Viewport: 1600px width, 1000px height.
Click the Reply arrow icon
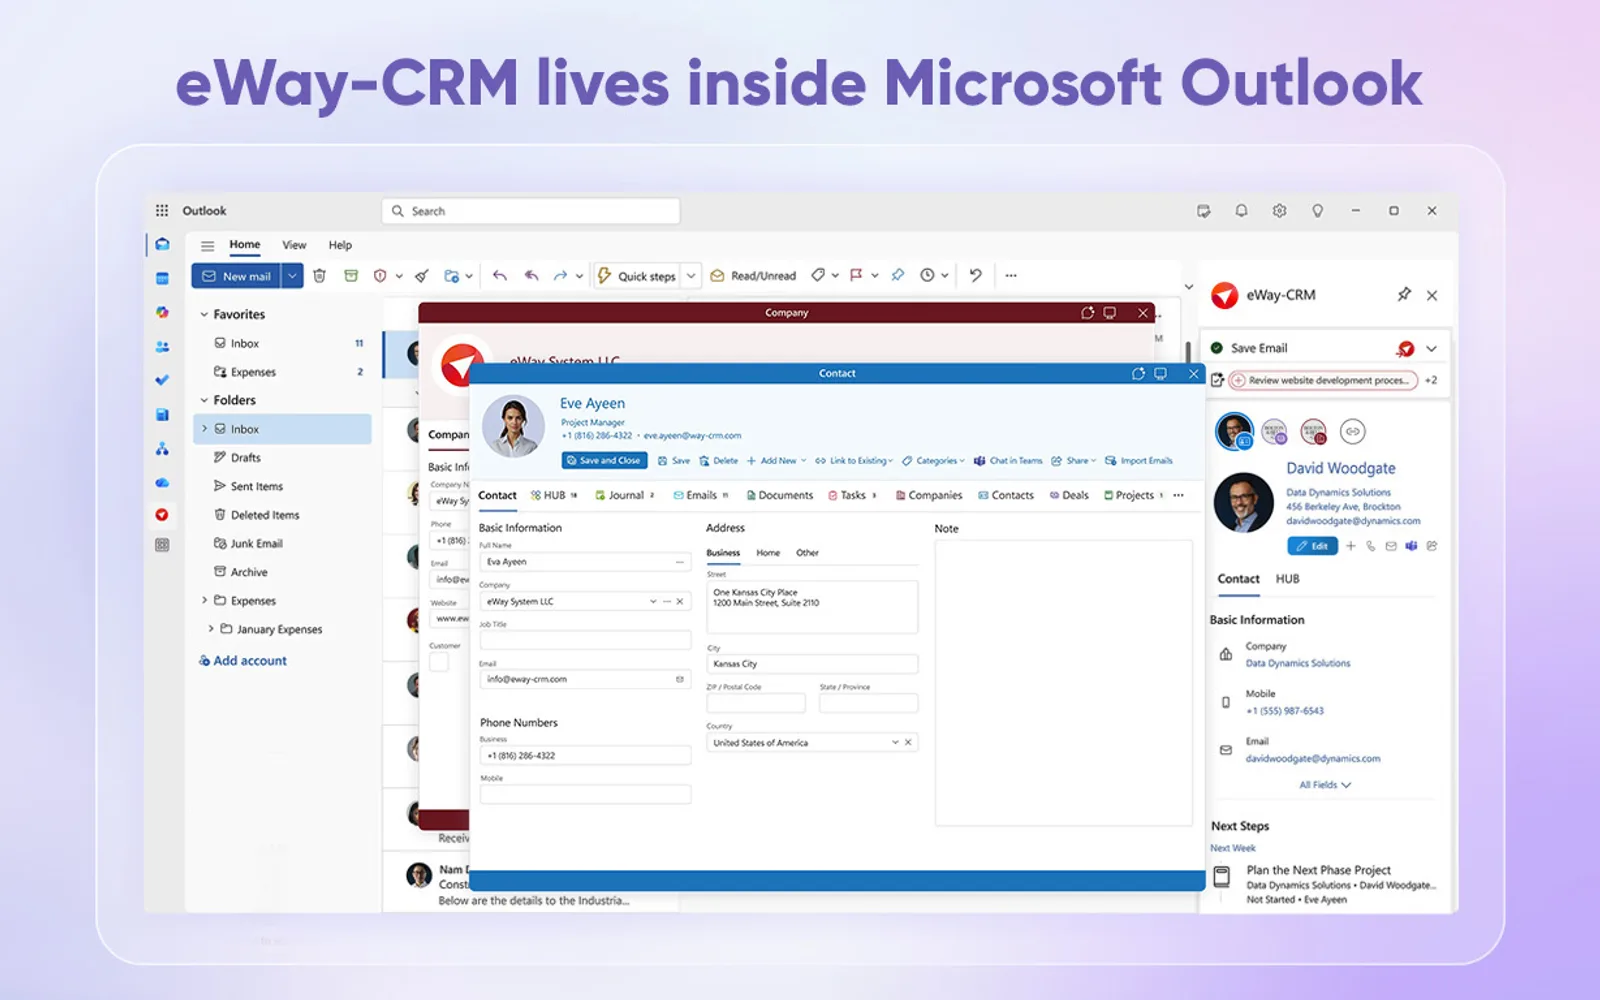(500, 276)
